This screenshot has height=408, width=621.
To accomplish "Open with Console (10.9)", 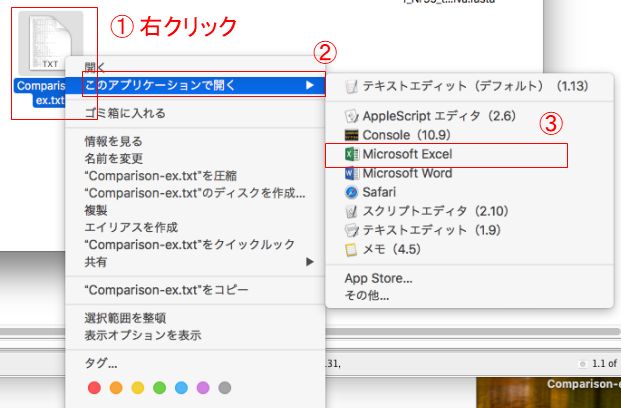I will [469, 135].
